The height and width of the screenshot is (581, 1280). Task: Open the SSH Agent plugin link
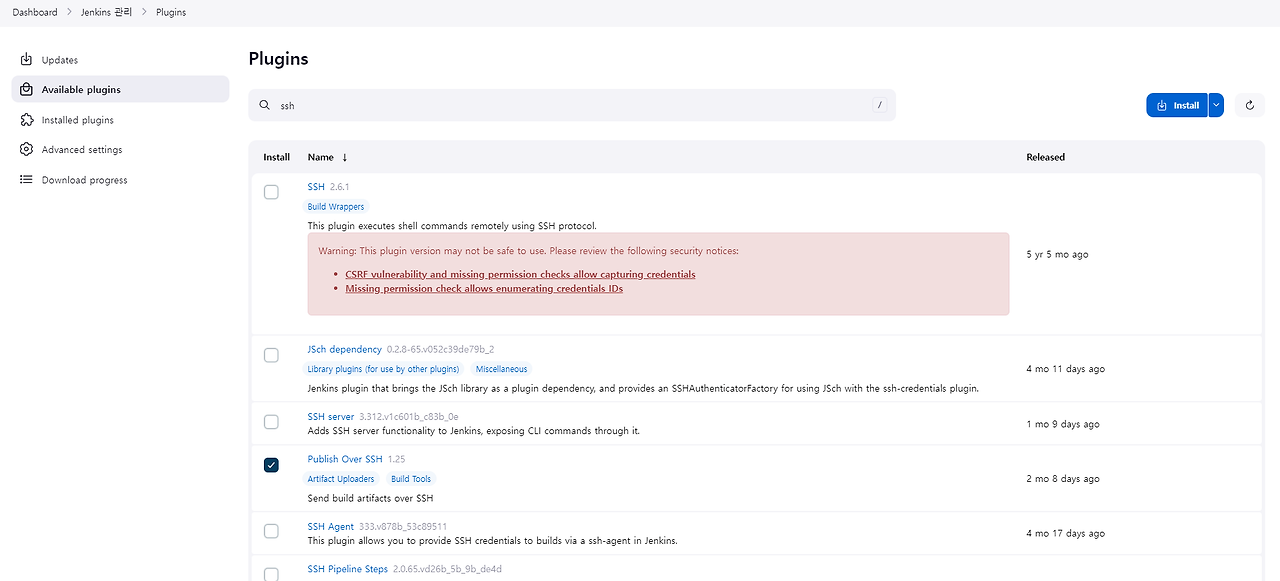click(331, 526)
